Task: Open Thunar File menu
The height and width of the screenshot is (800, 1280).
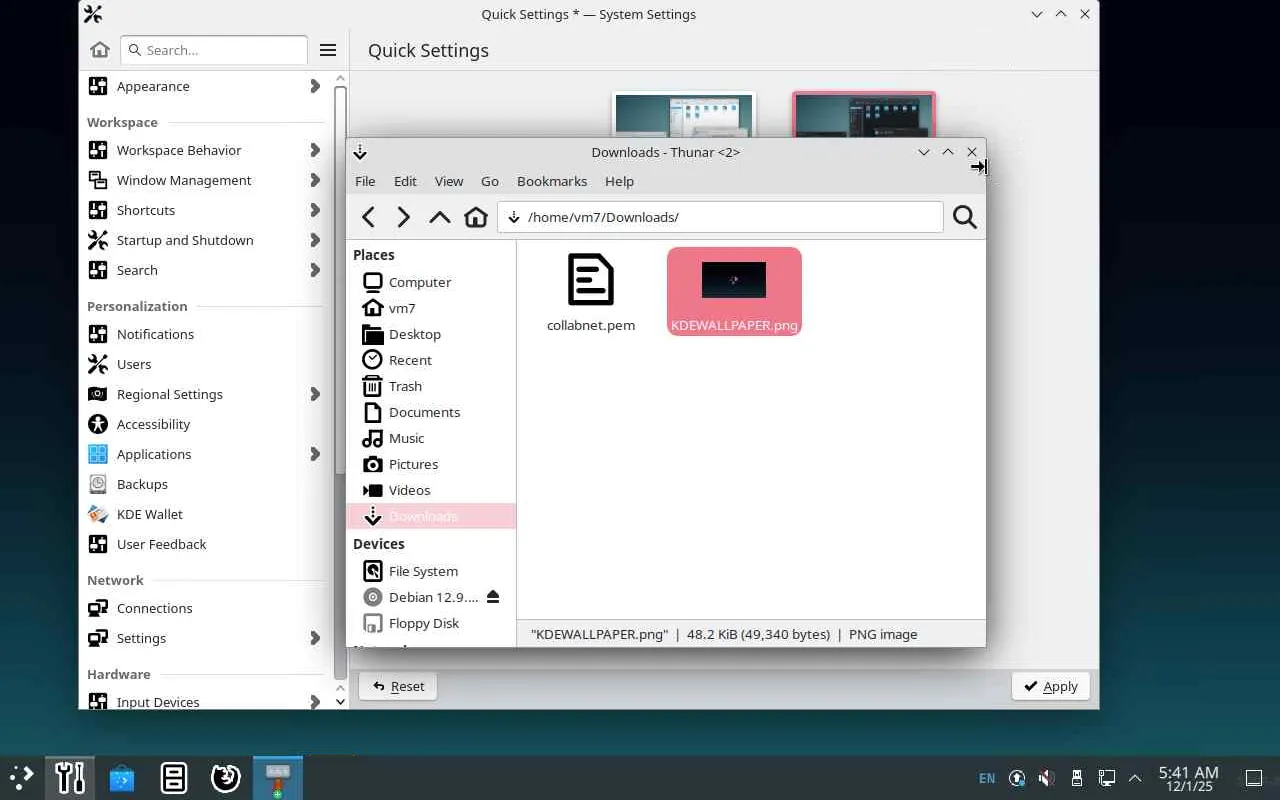Action: [365, 181]
